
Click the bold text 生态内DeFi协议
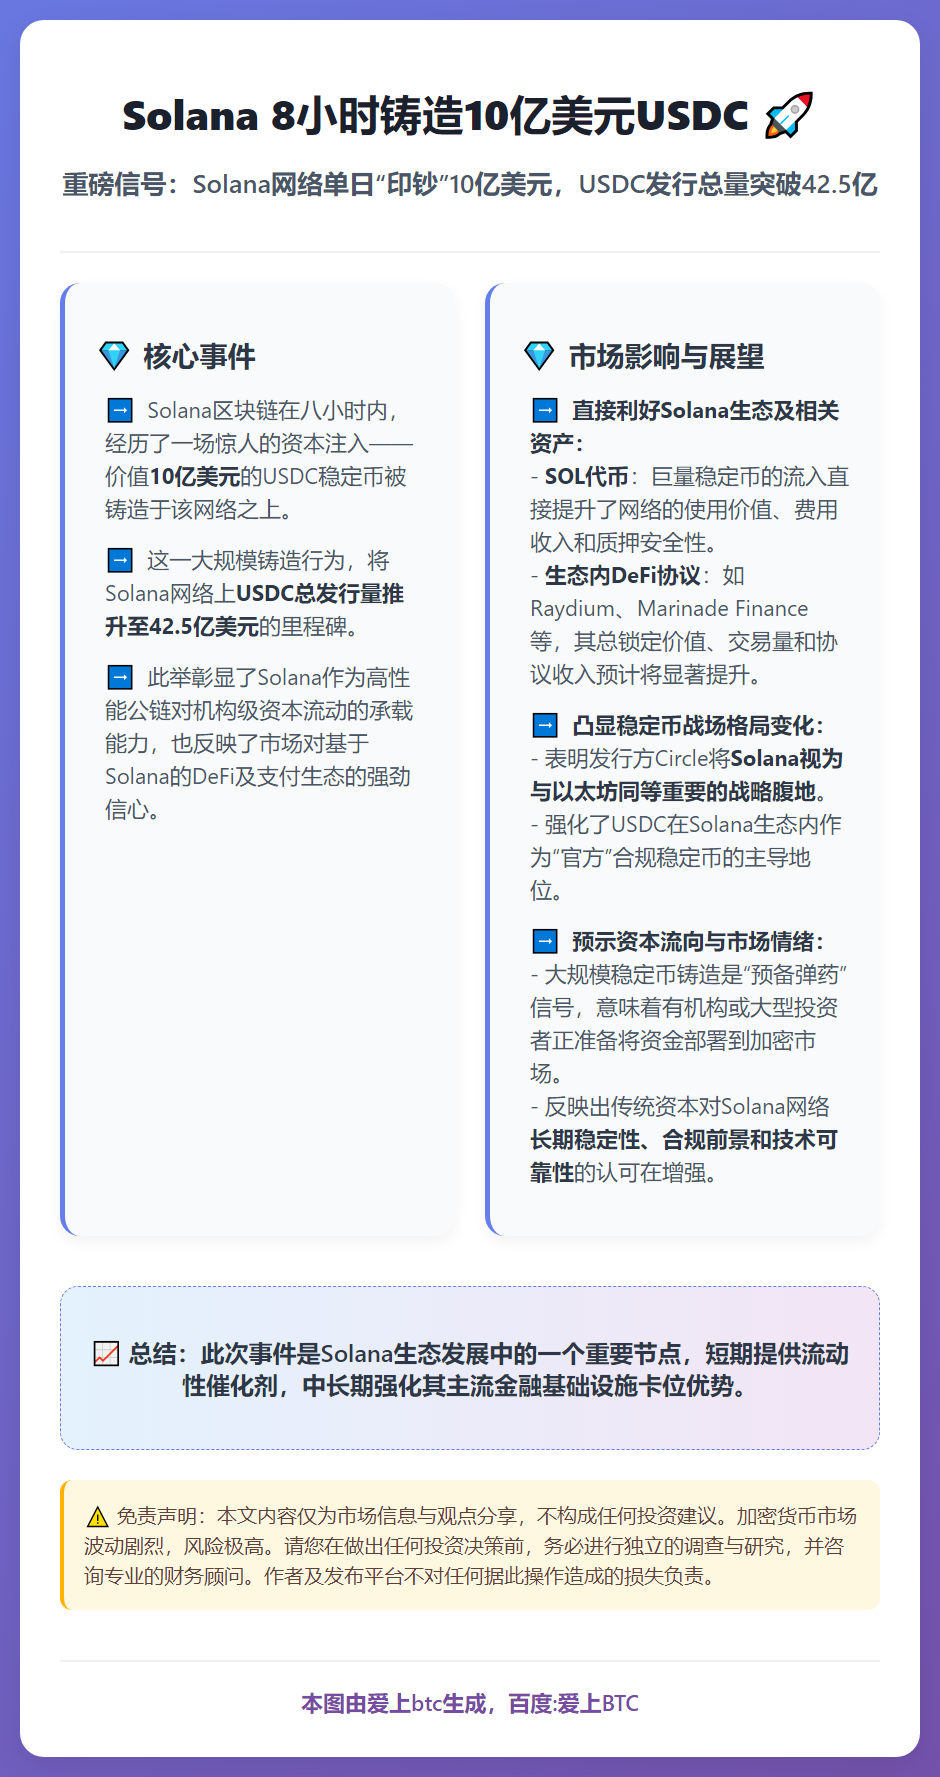pos(622,576)
